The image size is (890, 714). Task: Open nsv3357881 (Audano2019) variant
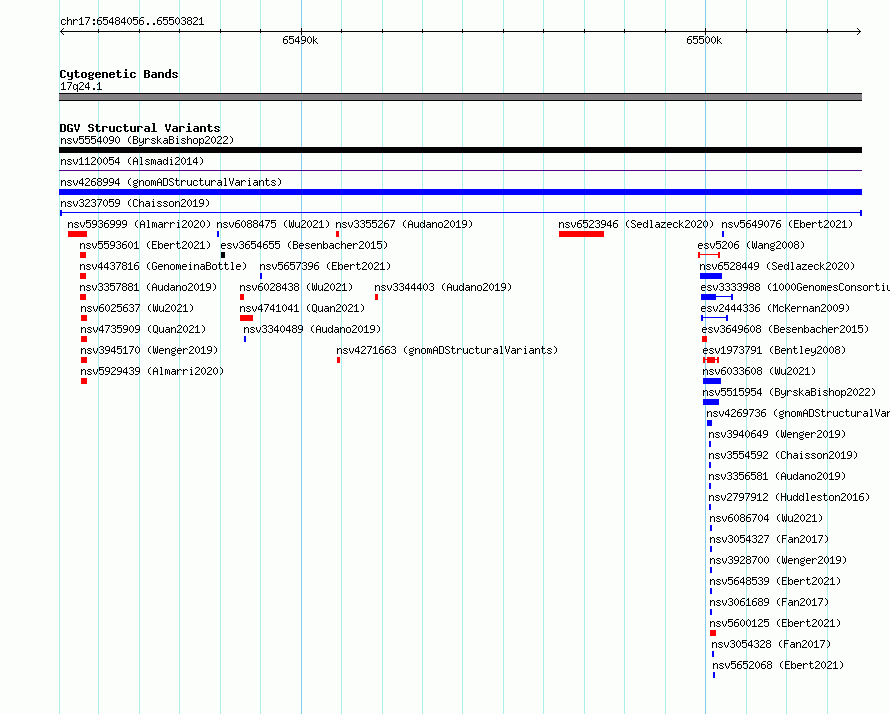click(x=148, y=287)
